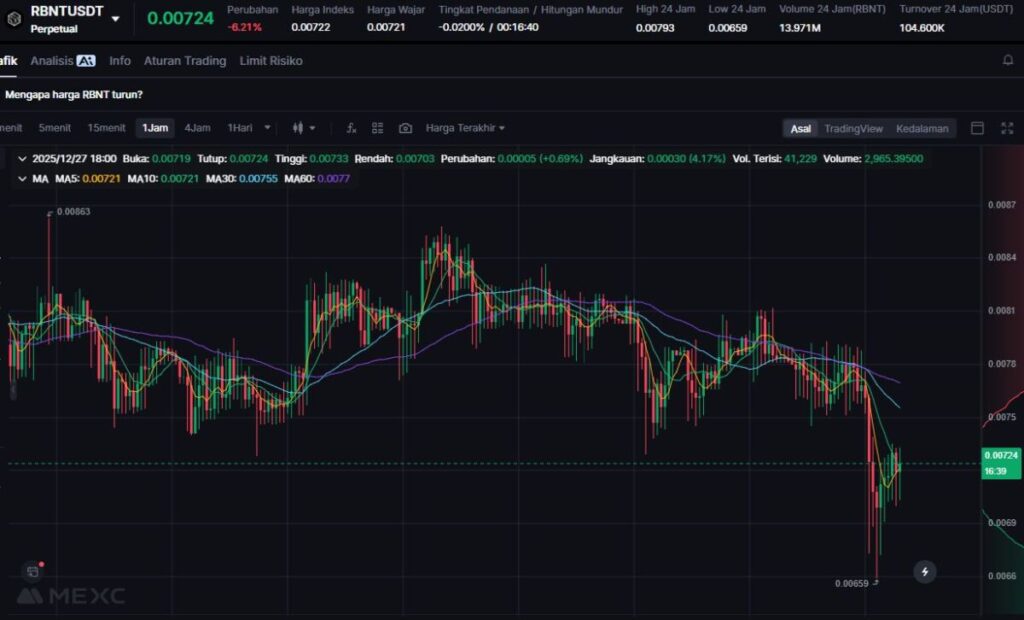The width and height of the screenshot is (1024, 620).
Task: Expand chart to fullscreen
Action: [1005, 128]
